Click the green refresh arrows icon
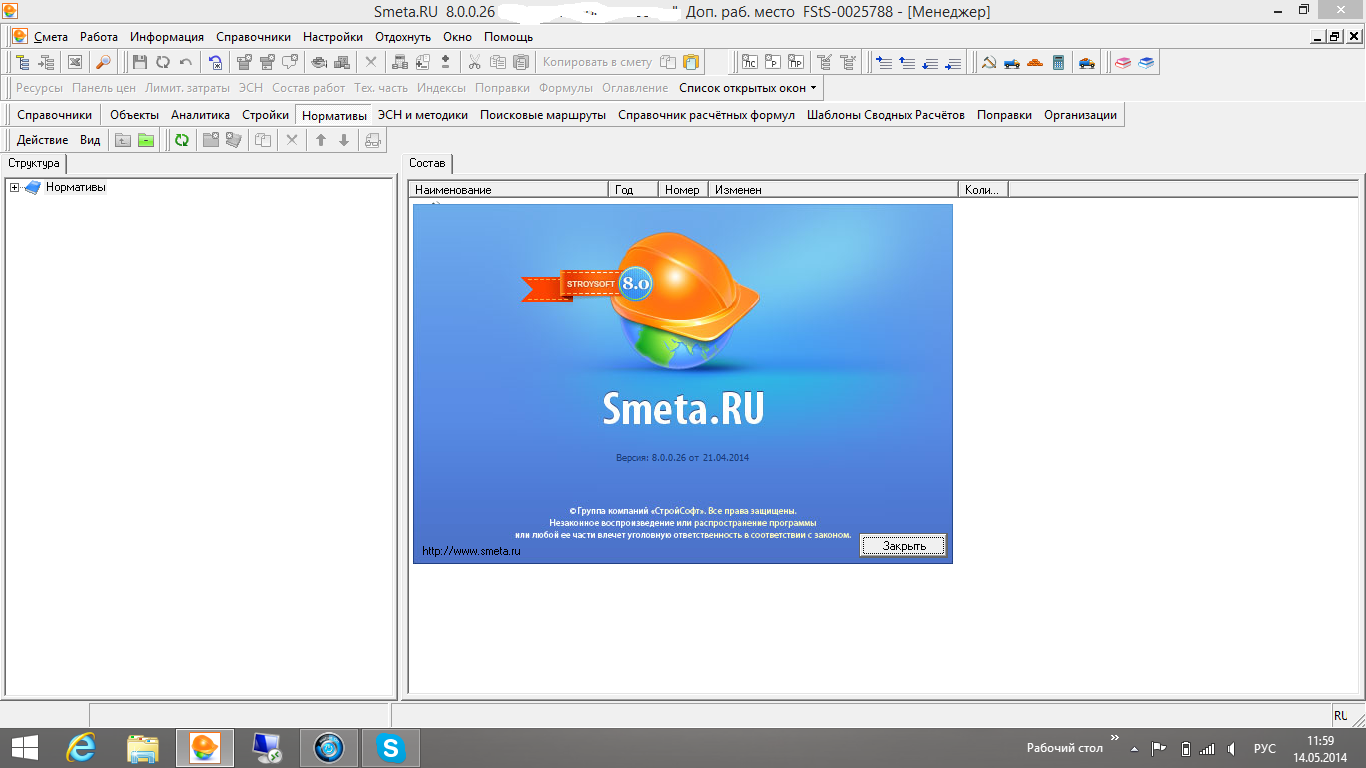 point(181,140)
